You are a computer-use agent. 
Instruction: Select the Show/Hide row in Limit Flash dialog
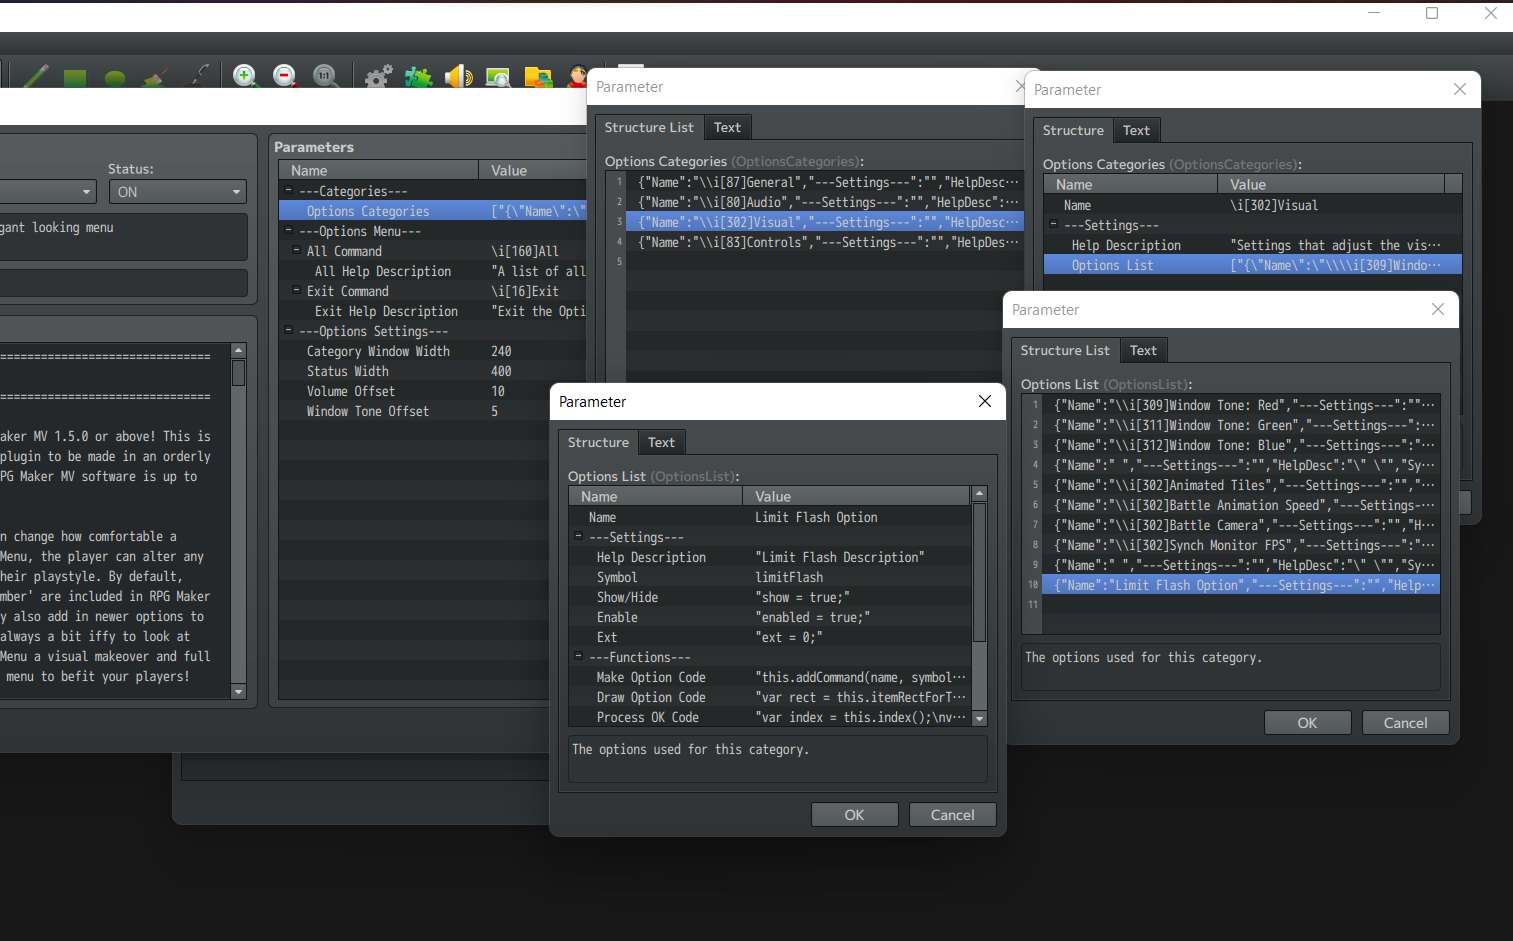pyautogui.click(x=770, y=597)
